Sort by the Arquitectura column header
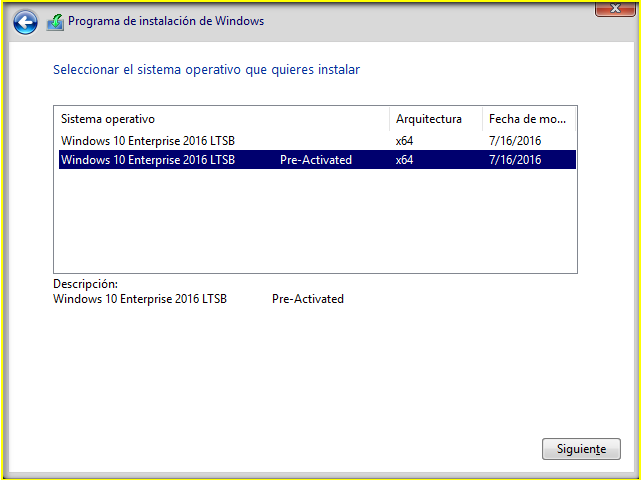641x480 pixels. pyautogui.click(x=436, y=119)
